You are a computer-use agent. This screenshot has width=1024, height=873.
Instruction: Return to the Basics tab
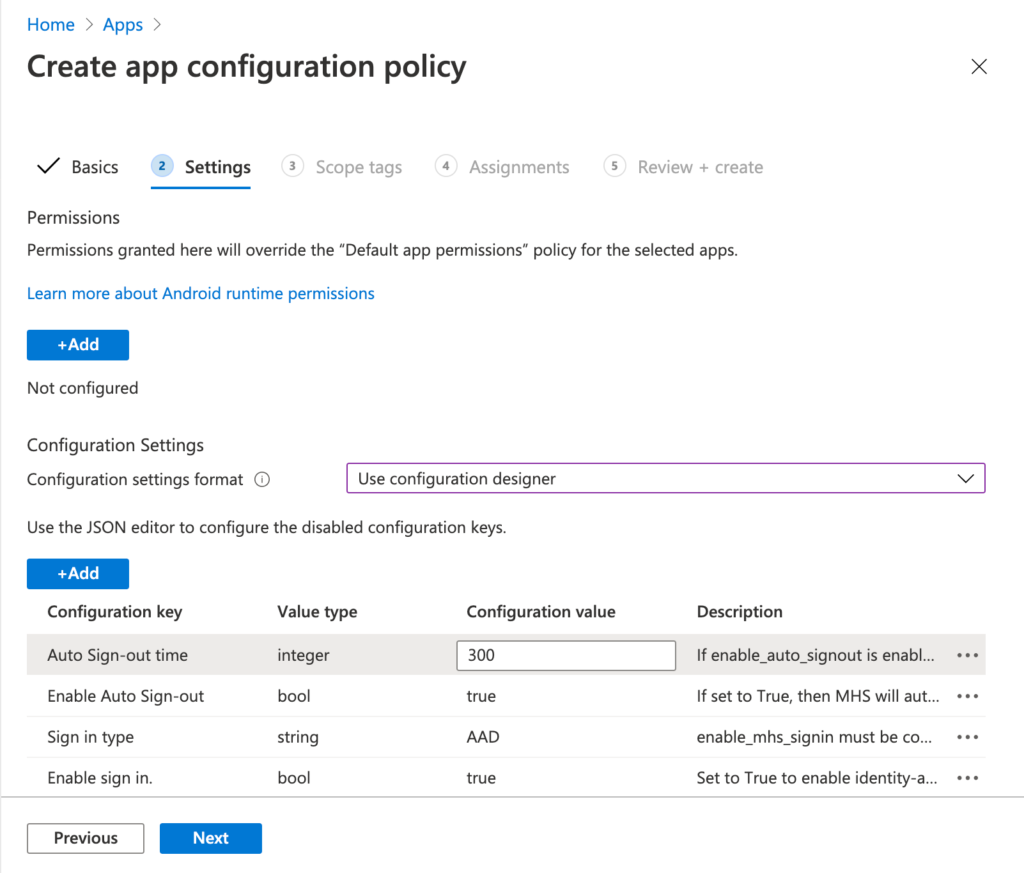point(89,166)
